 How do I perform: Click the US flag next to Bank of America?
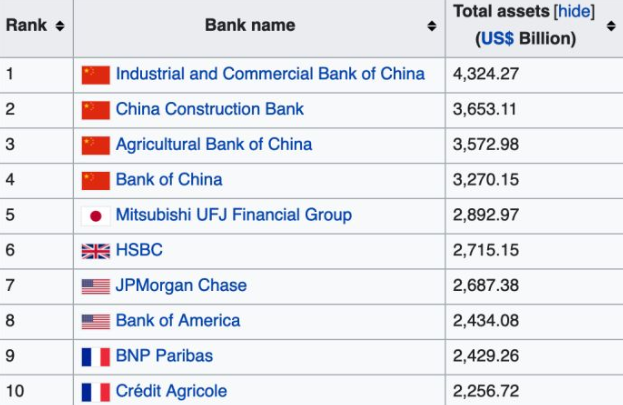95,322
